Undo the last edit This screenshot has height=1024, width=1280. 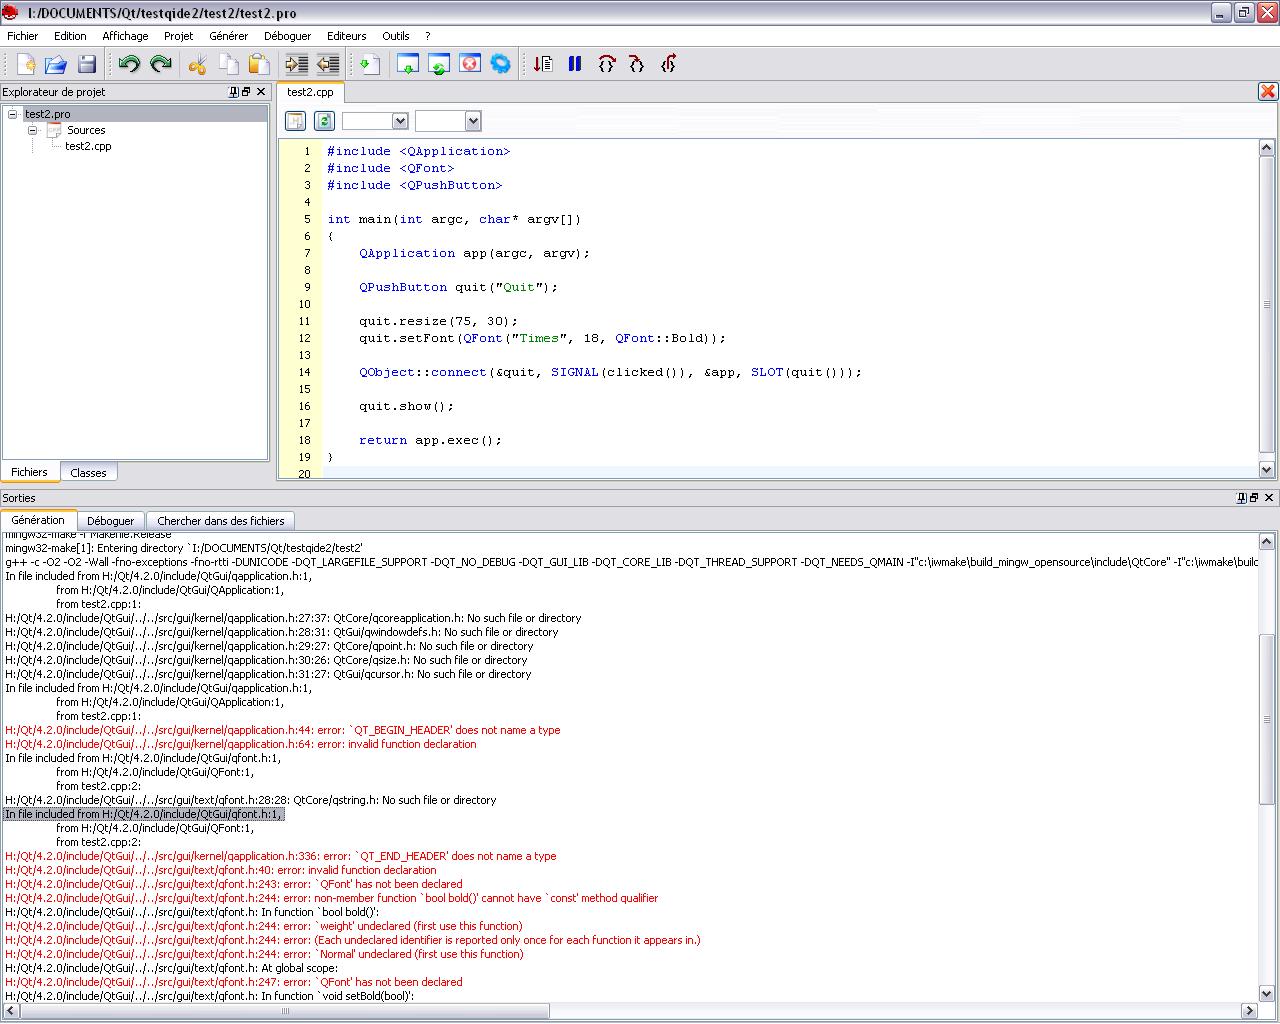coord(129,63)
